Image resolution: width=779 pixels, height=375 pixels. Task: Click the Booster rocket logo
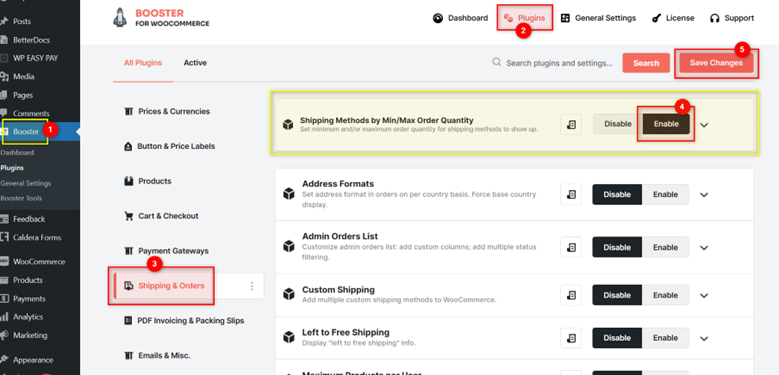120,17
